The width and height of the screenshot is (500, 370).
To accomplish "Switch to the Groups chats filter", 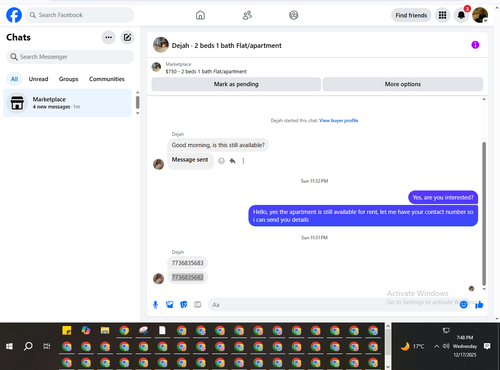I will click(69, 79).
